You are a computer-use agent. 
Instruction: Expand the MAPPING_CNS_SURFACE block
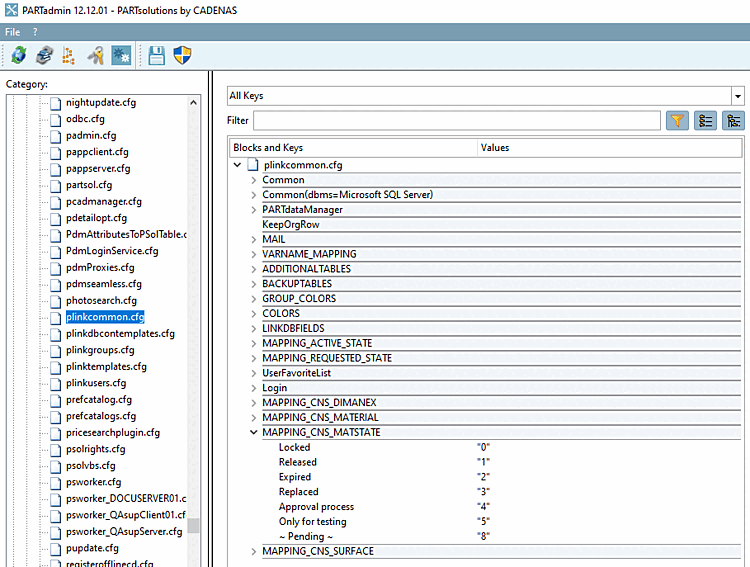click(x=254, y=552)
